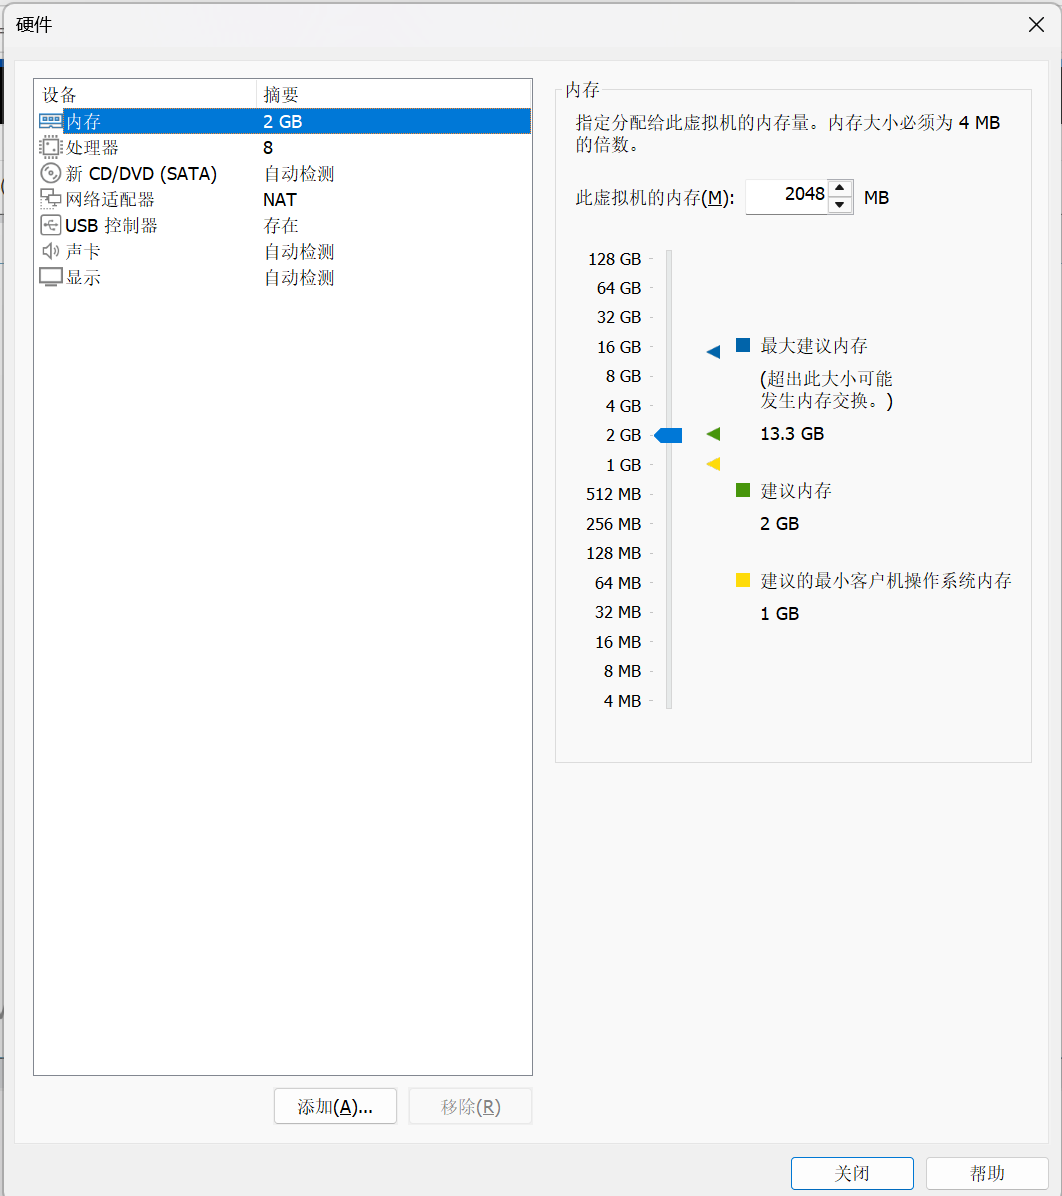This screenshot has height=1196, width=1062.
Task: Select the USB 控制器 row label
Action: [111, 226]
